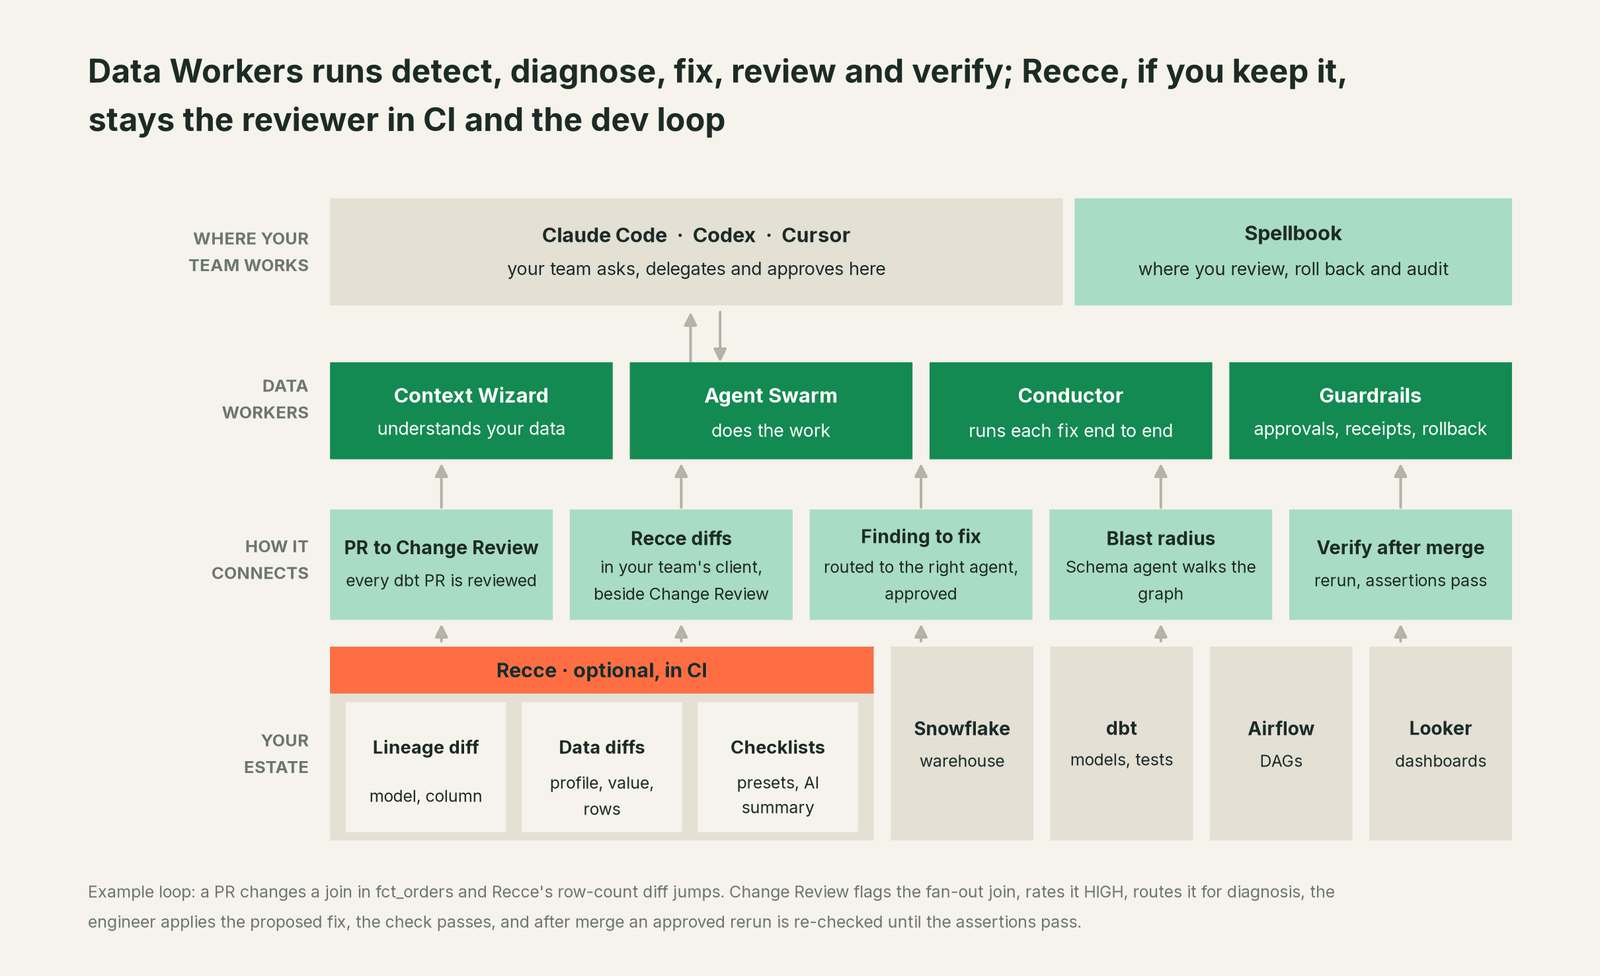Click the 'runs each fix end to end' subtitle

click(x=1070, y=431)
